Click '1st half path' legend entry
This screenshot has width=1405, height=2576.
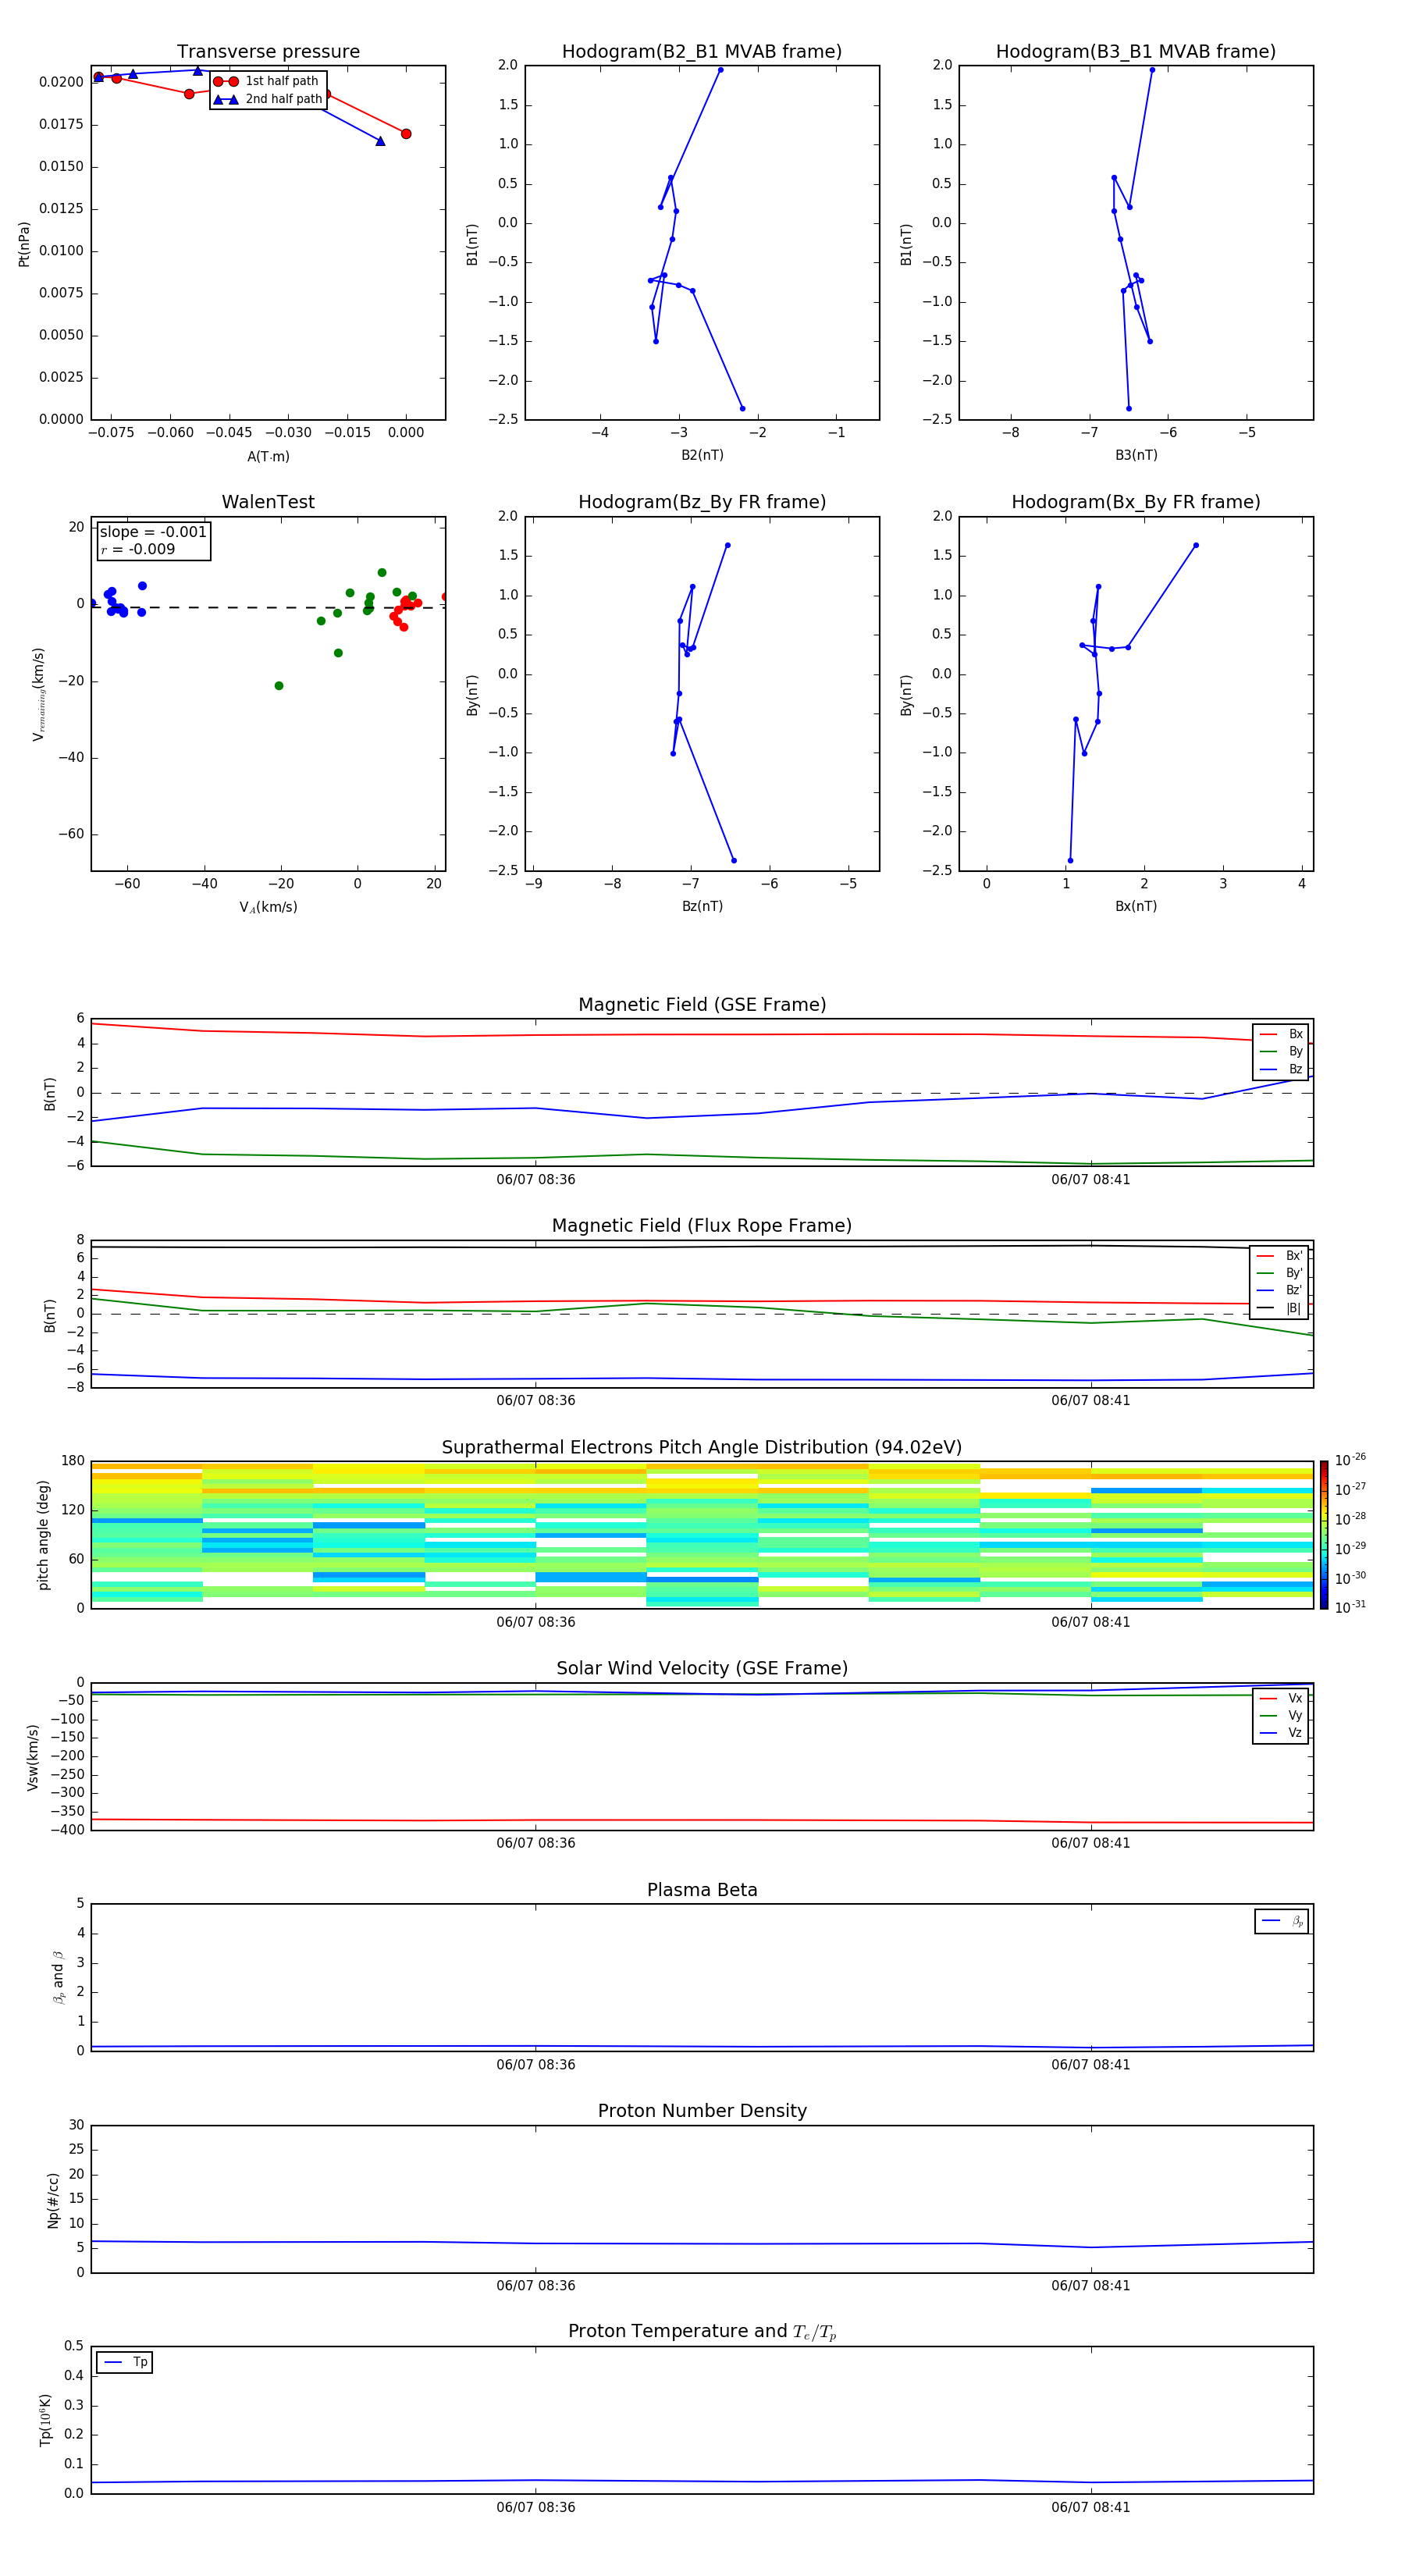click(x=268, y=81)
